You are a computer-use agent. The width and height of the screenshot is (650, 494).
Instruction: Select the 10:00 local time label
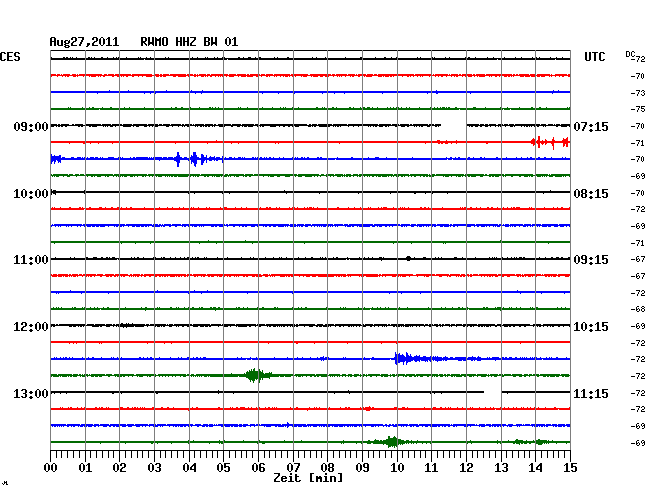tap(31, 194)
